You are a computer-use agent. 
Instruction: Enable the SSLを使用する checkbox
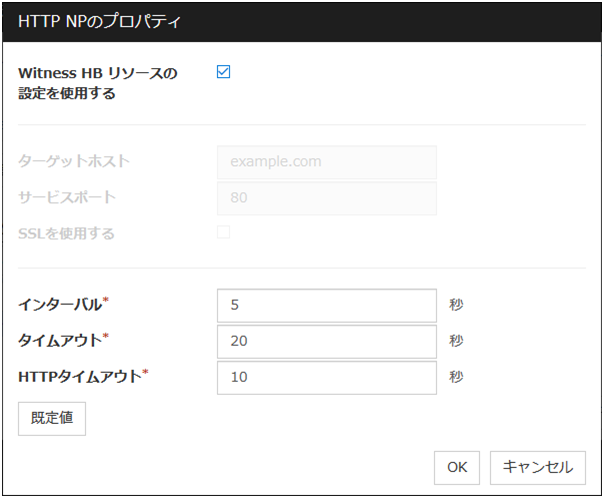pyautogui.click(x=224, y=233)
